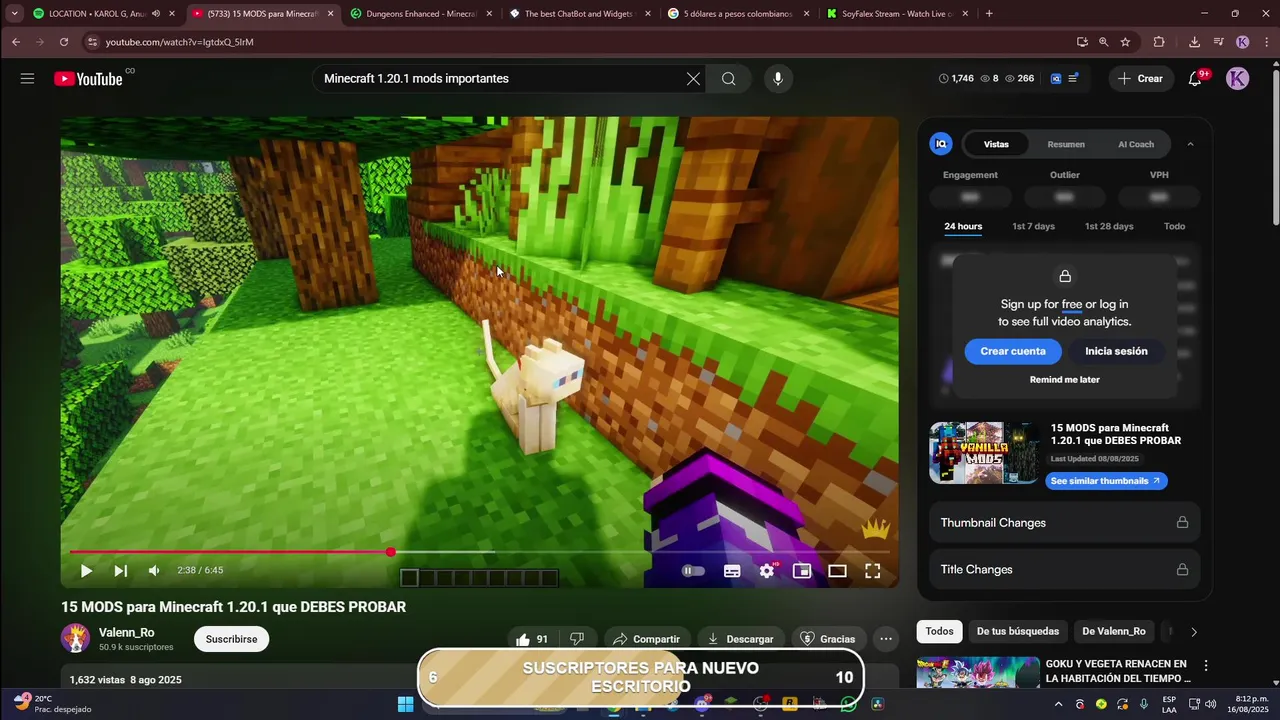Switch to the SoyFalex Stream tab

(896, 14)
